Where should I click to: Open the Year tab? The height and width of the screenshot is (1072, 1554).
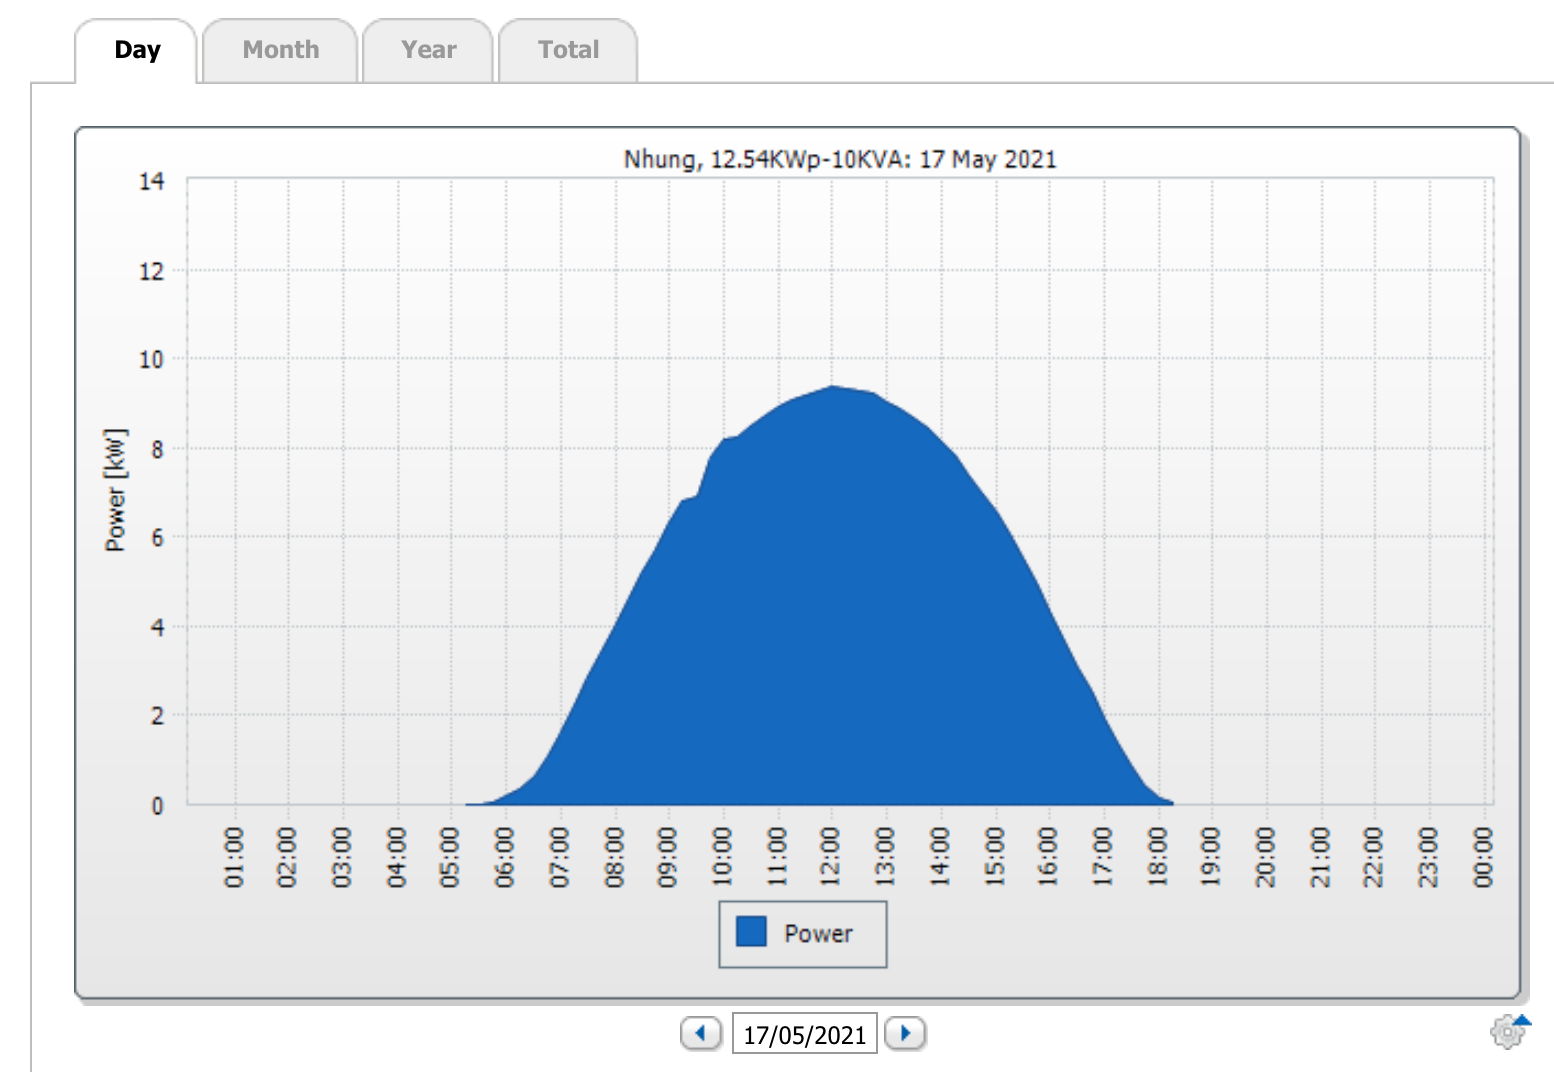tap(428, 50)
